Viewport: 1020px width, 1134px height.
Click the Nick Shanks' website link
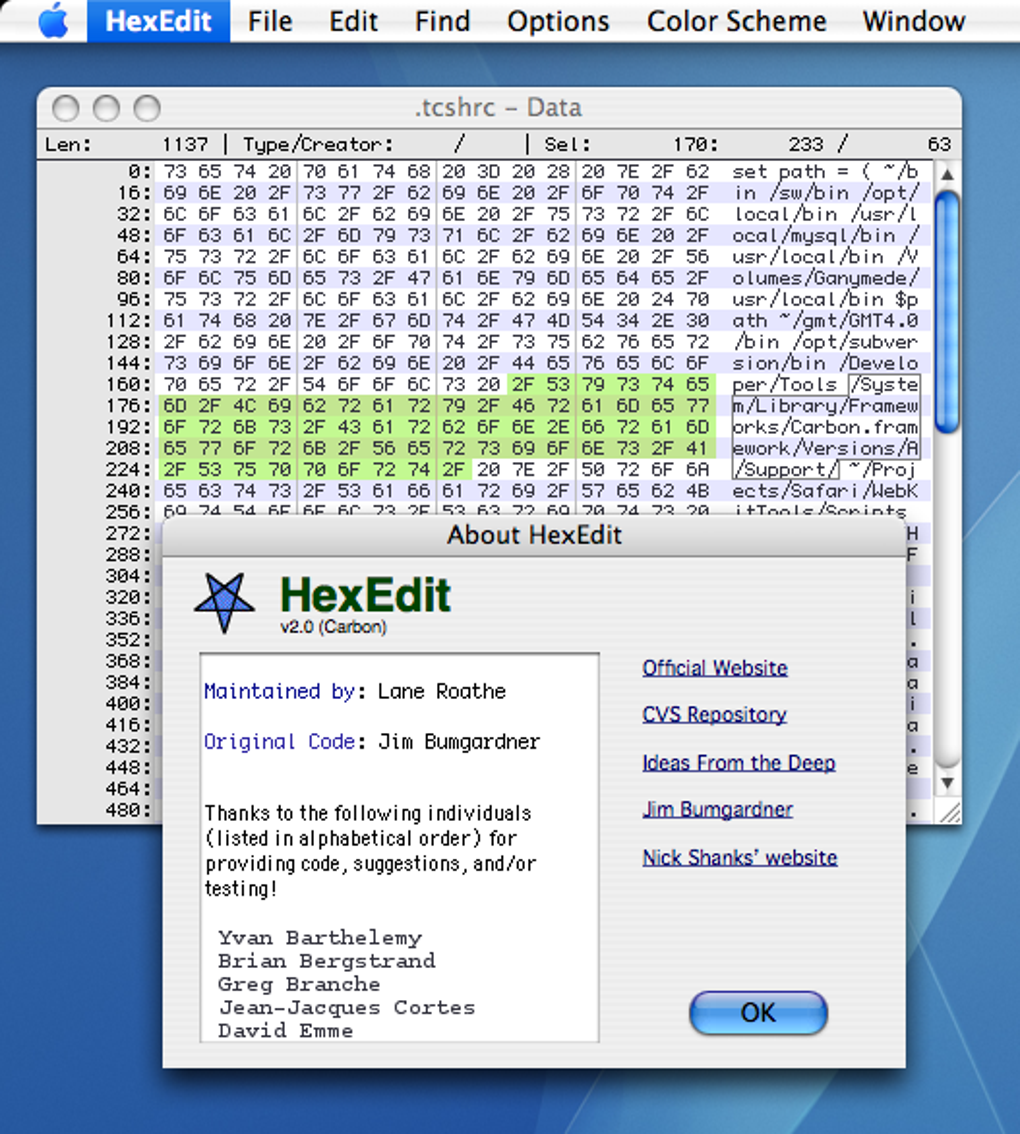[x=740, y=858]
